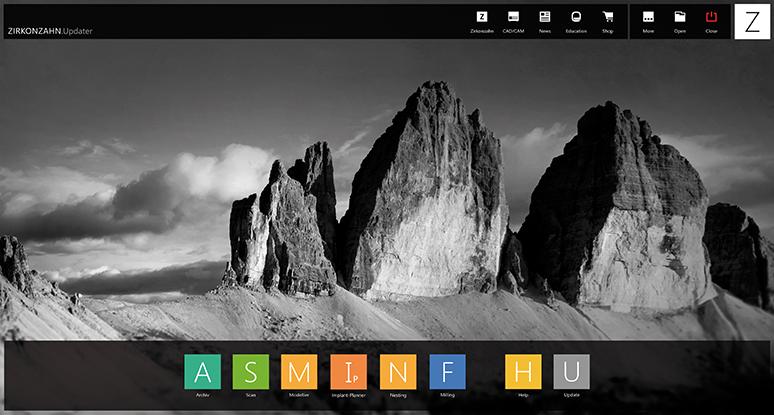Go to the Education icon

pos(576,17)
